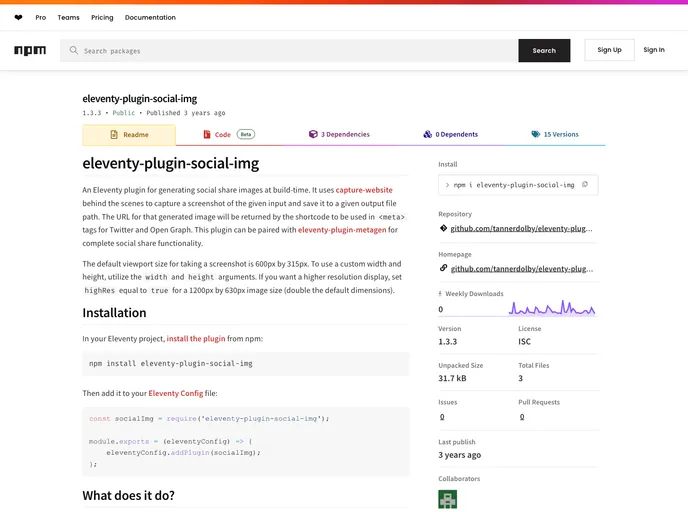Click the Dependents cubes icon

(427, 134)
